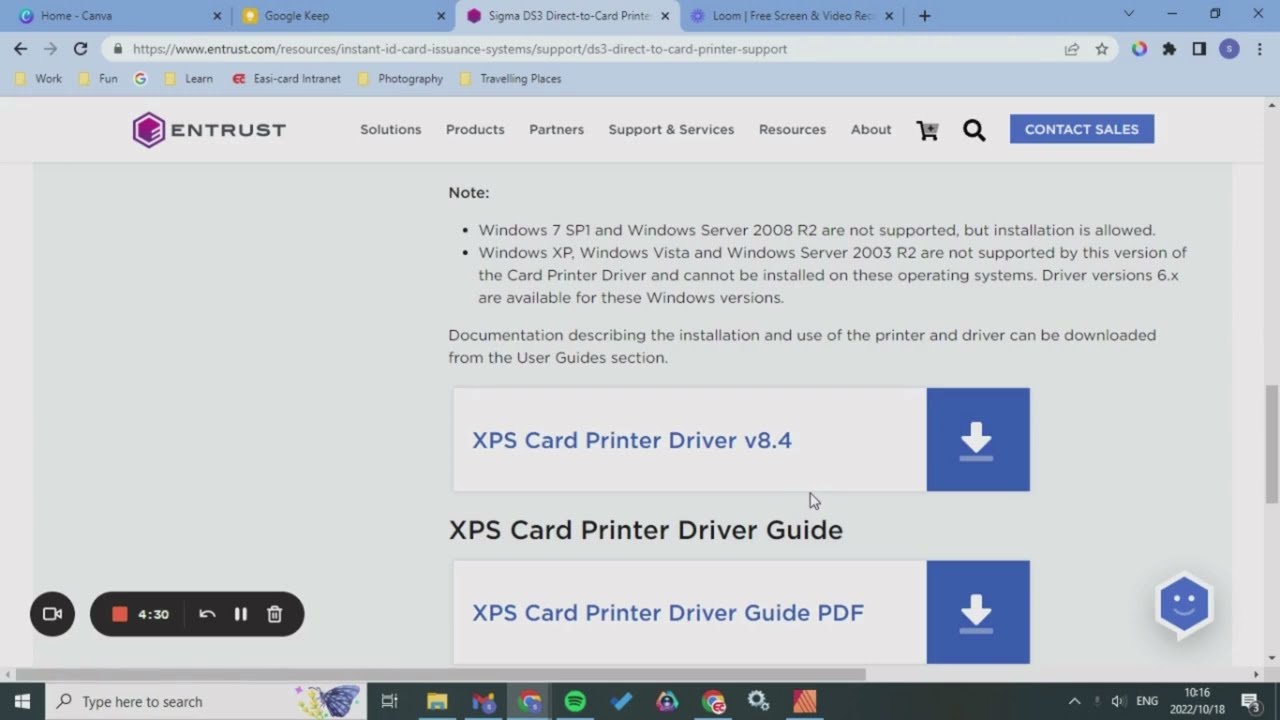Download the XPS Card Printer Driver Guide PDF
1280x720 pixels.
tap(978, 612)
